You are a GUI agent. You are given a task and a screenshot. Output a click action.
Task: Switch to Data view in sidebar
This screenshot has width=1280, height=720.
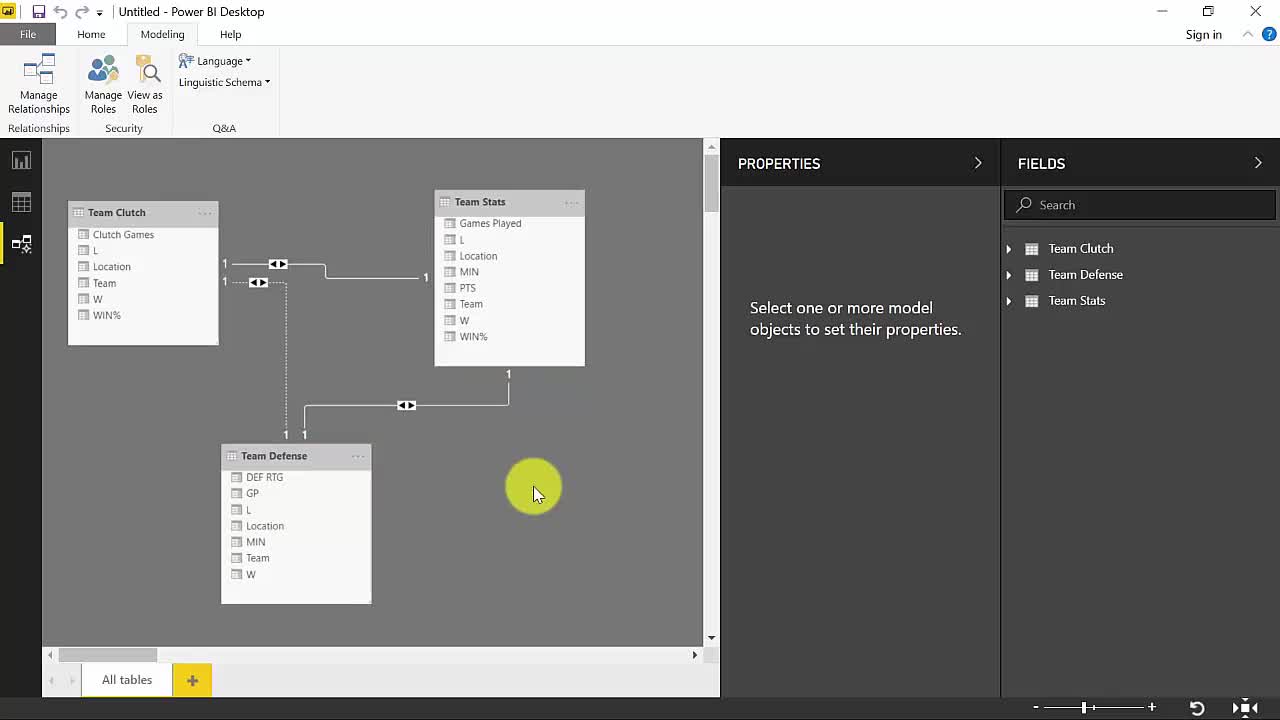pyautogui.click(x=21, y=202)
